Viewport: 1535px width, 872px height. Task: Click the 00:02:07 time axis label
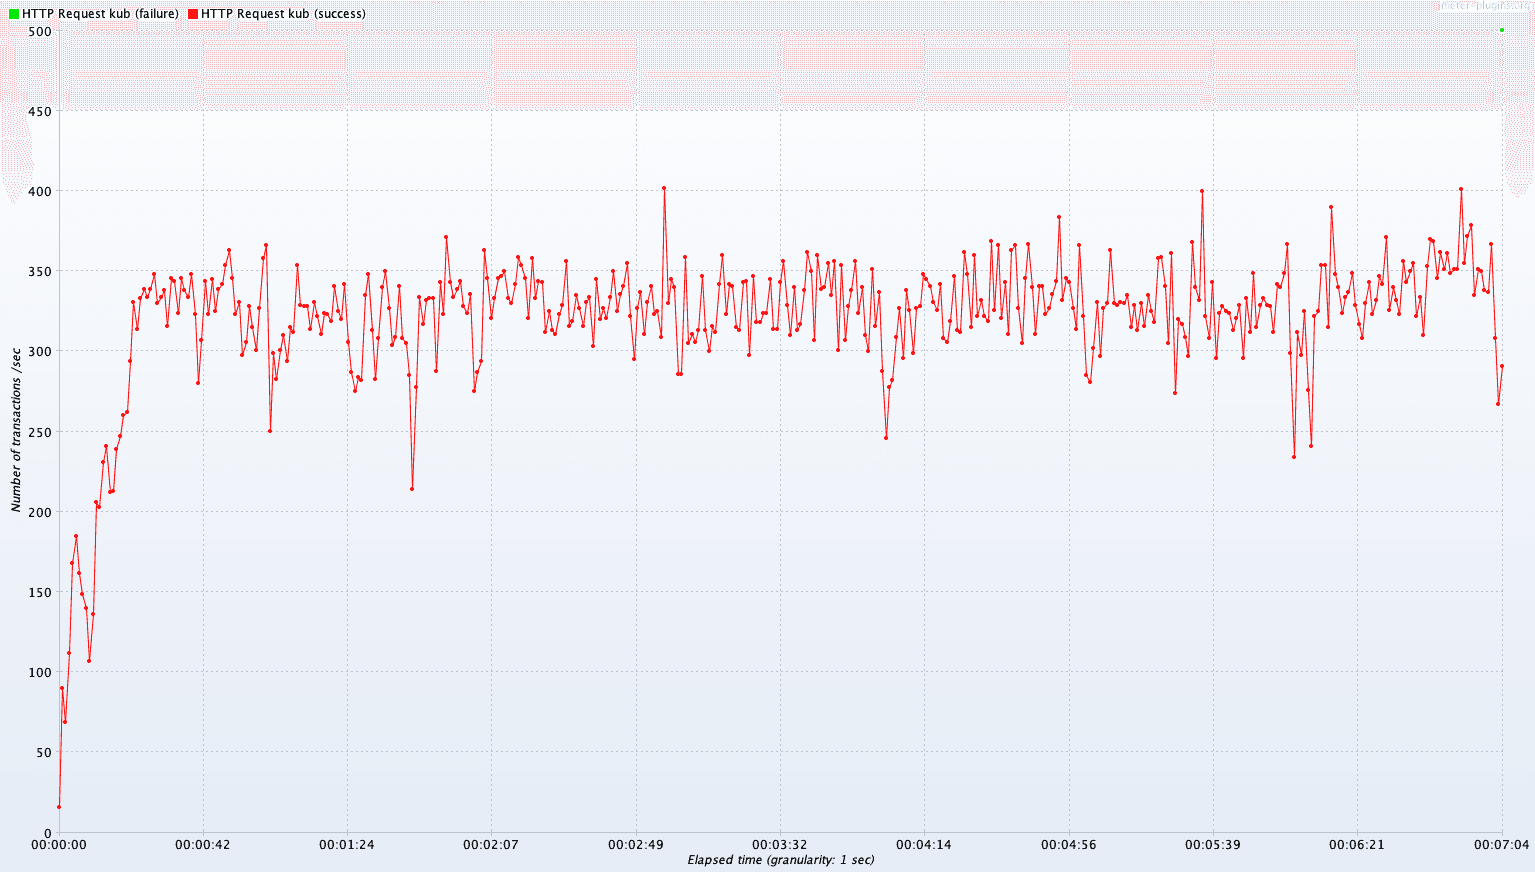tap(491, 845)
